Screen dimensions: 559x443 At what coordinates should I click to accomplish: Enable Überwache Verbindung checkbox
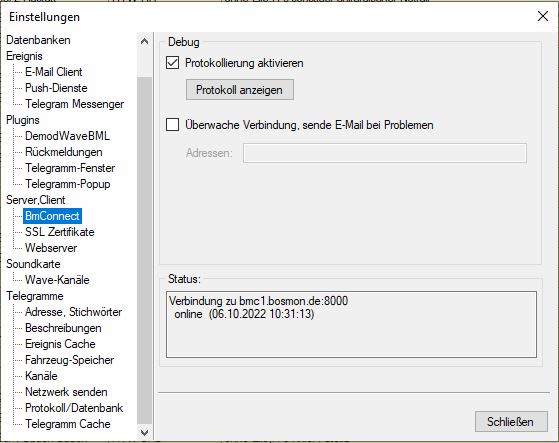[173, 125]
